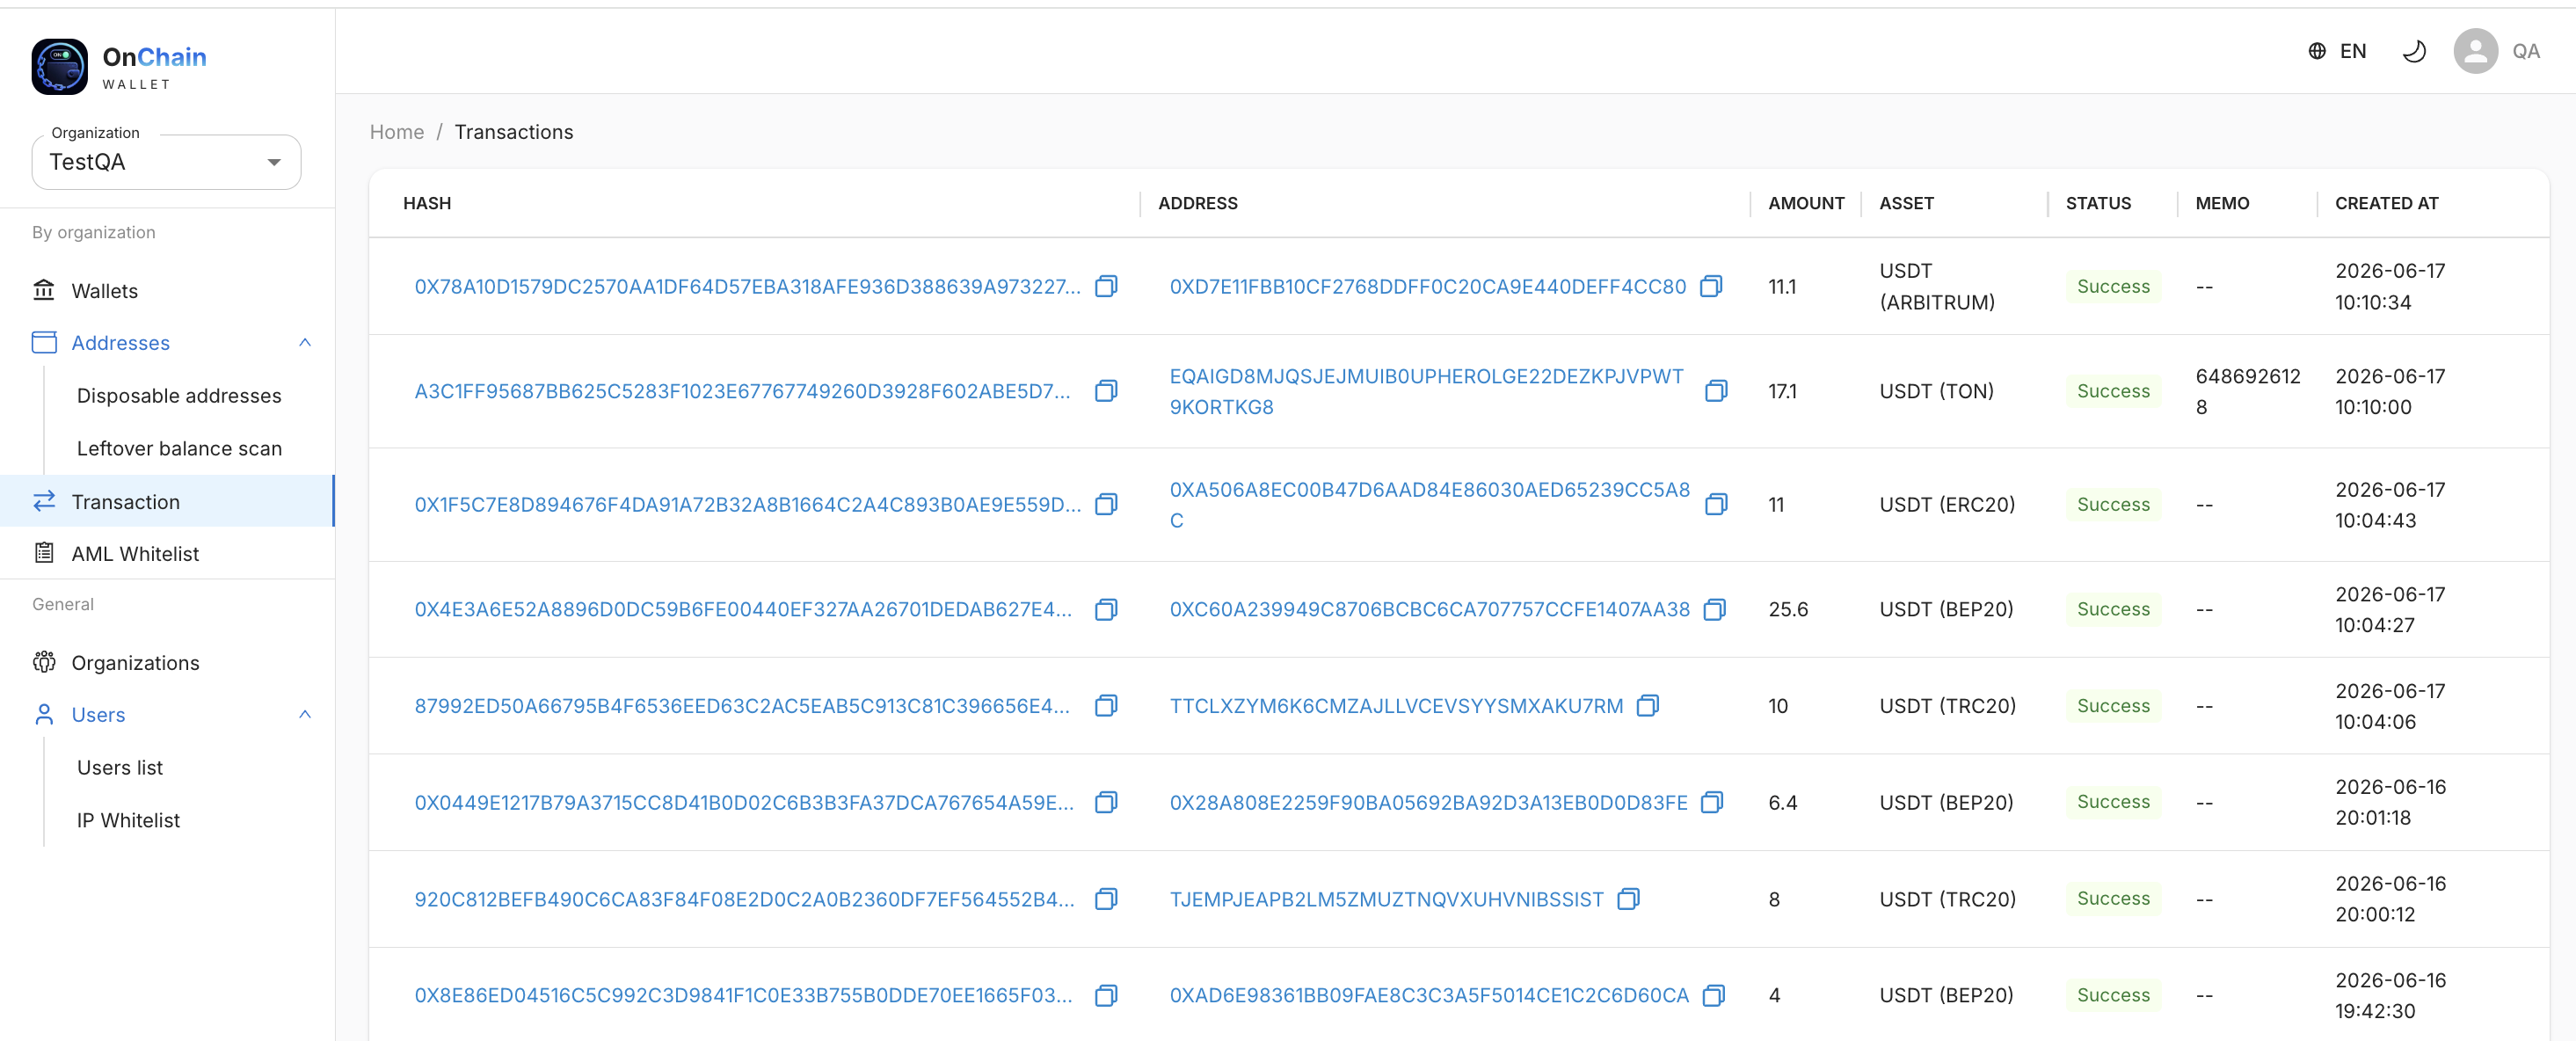Viewport: 2576px width, 1041px height.
Task: Copy hash starting 0X8E86ED04516C
Action: tap(1106, 996)
